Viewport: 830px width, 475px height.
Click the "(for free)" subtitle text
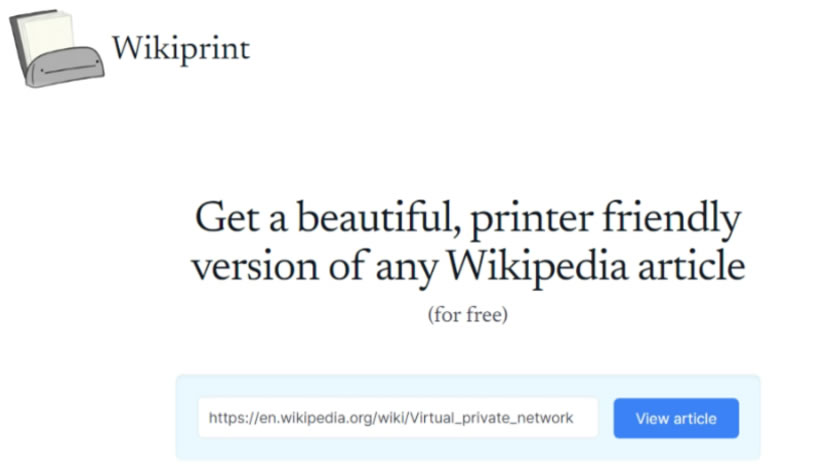(468, 316)
